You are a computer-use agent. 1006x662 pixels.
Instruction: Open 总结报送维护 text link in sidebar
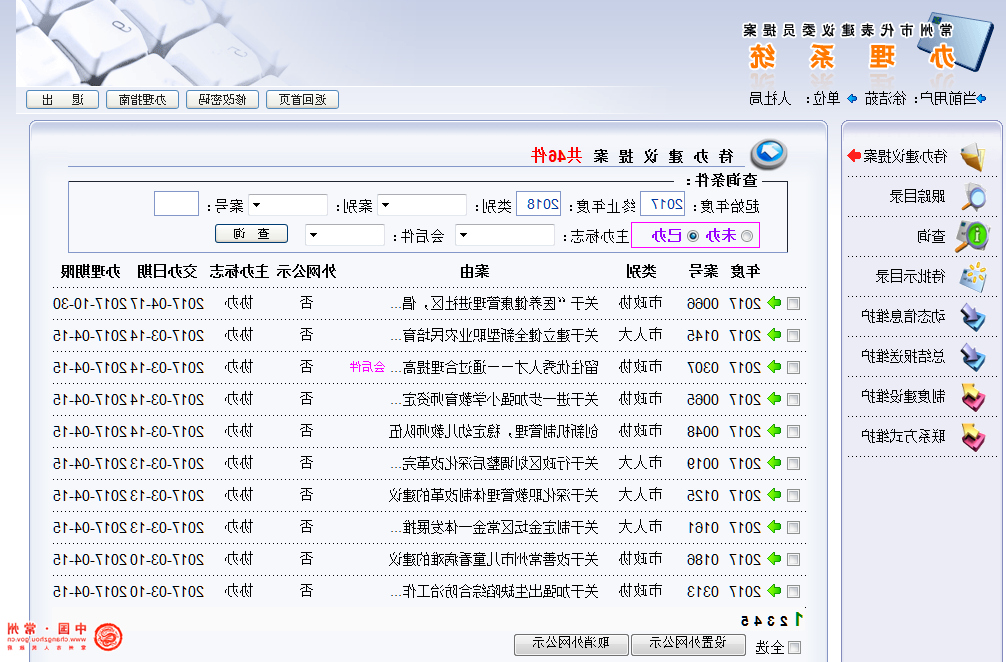903,357
